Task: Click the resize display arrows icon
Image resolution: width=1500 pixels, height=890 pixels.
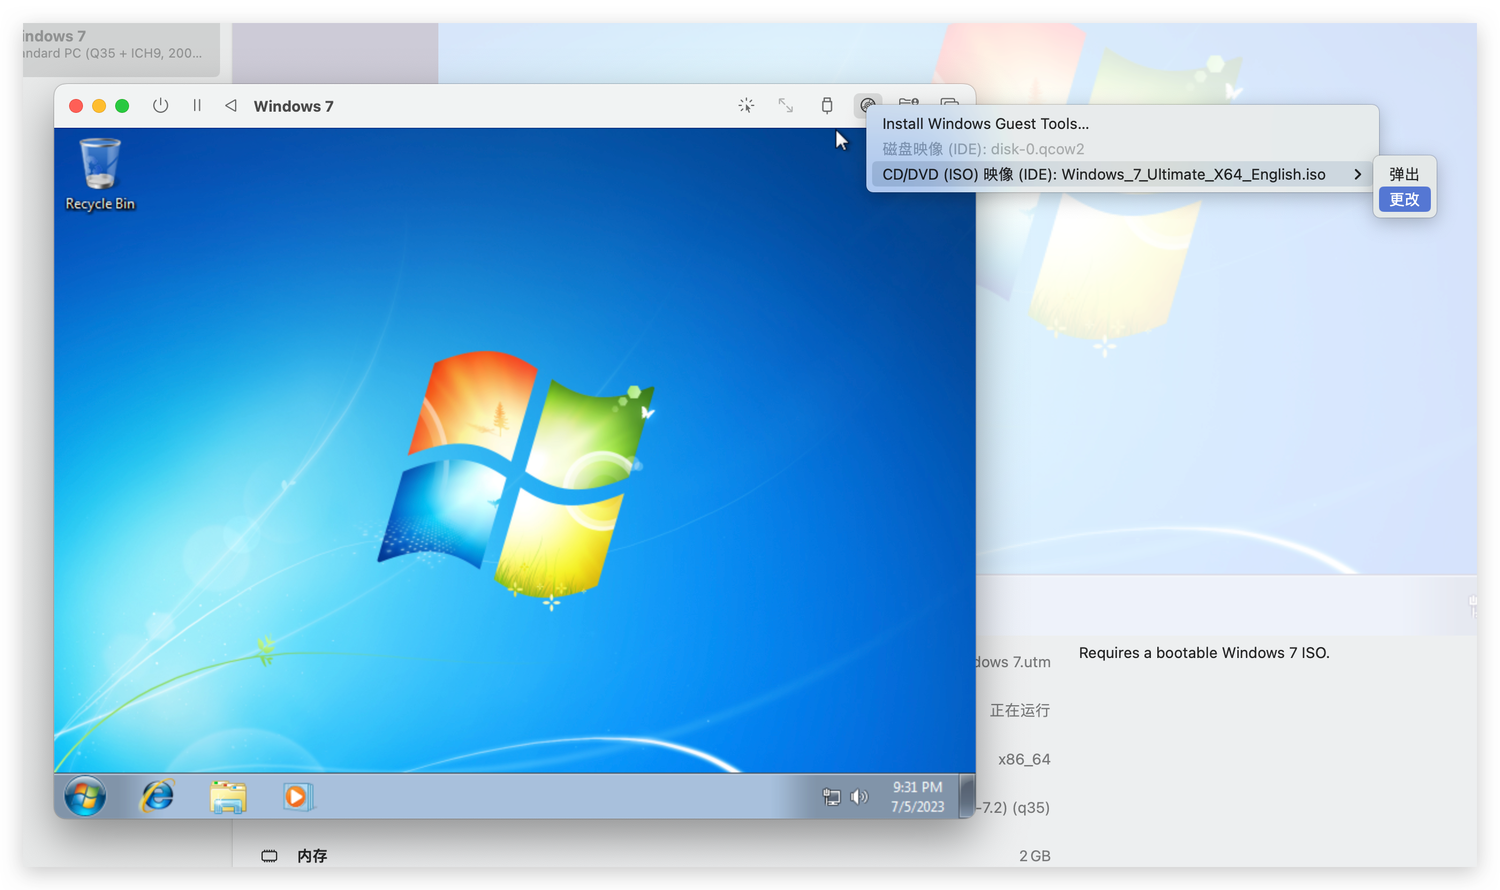Action: tap(786, 105)
